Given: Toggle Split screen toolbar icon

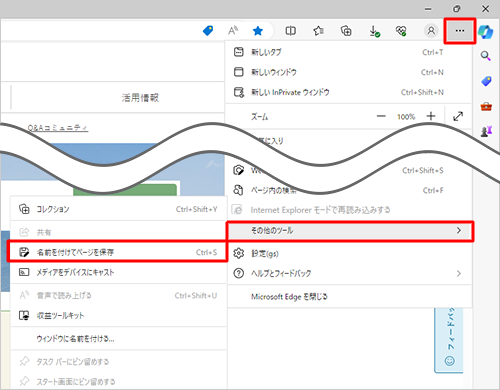Looking at the screenshot, I should point(290,31).
